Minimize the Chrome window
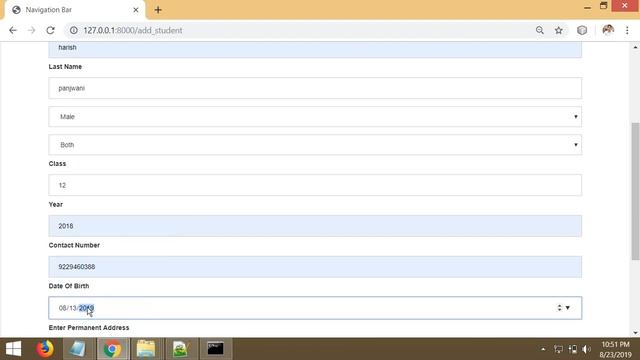 (x=587, y=7)
